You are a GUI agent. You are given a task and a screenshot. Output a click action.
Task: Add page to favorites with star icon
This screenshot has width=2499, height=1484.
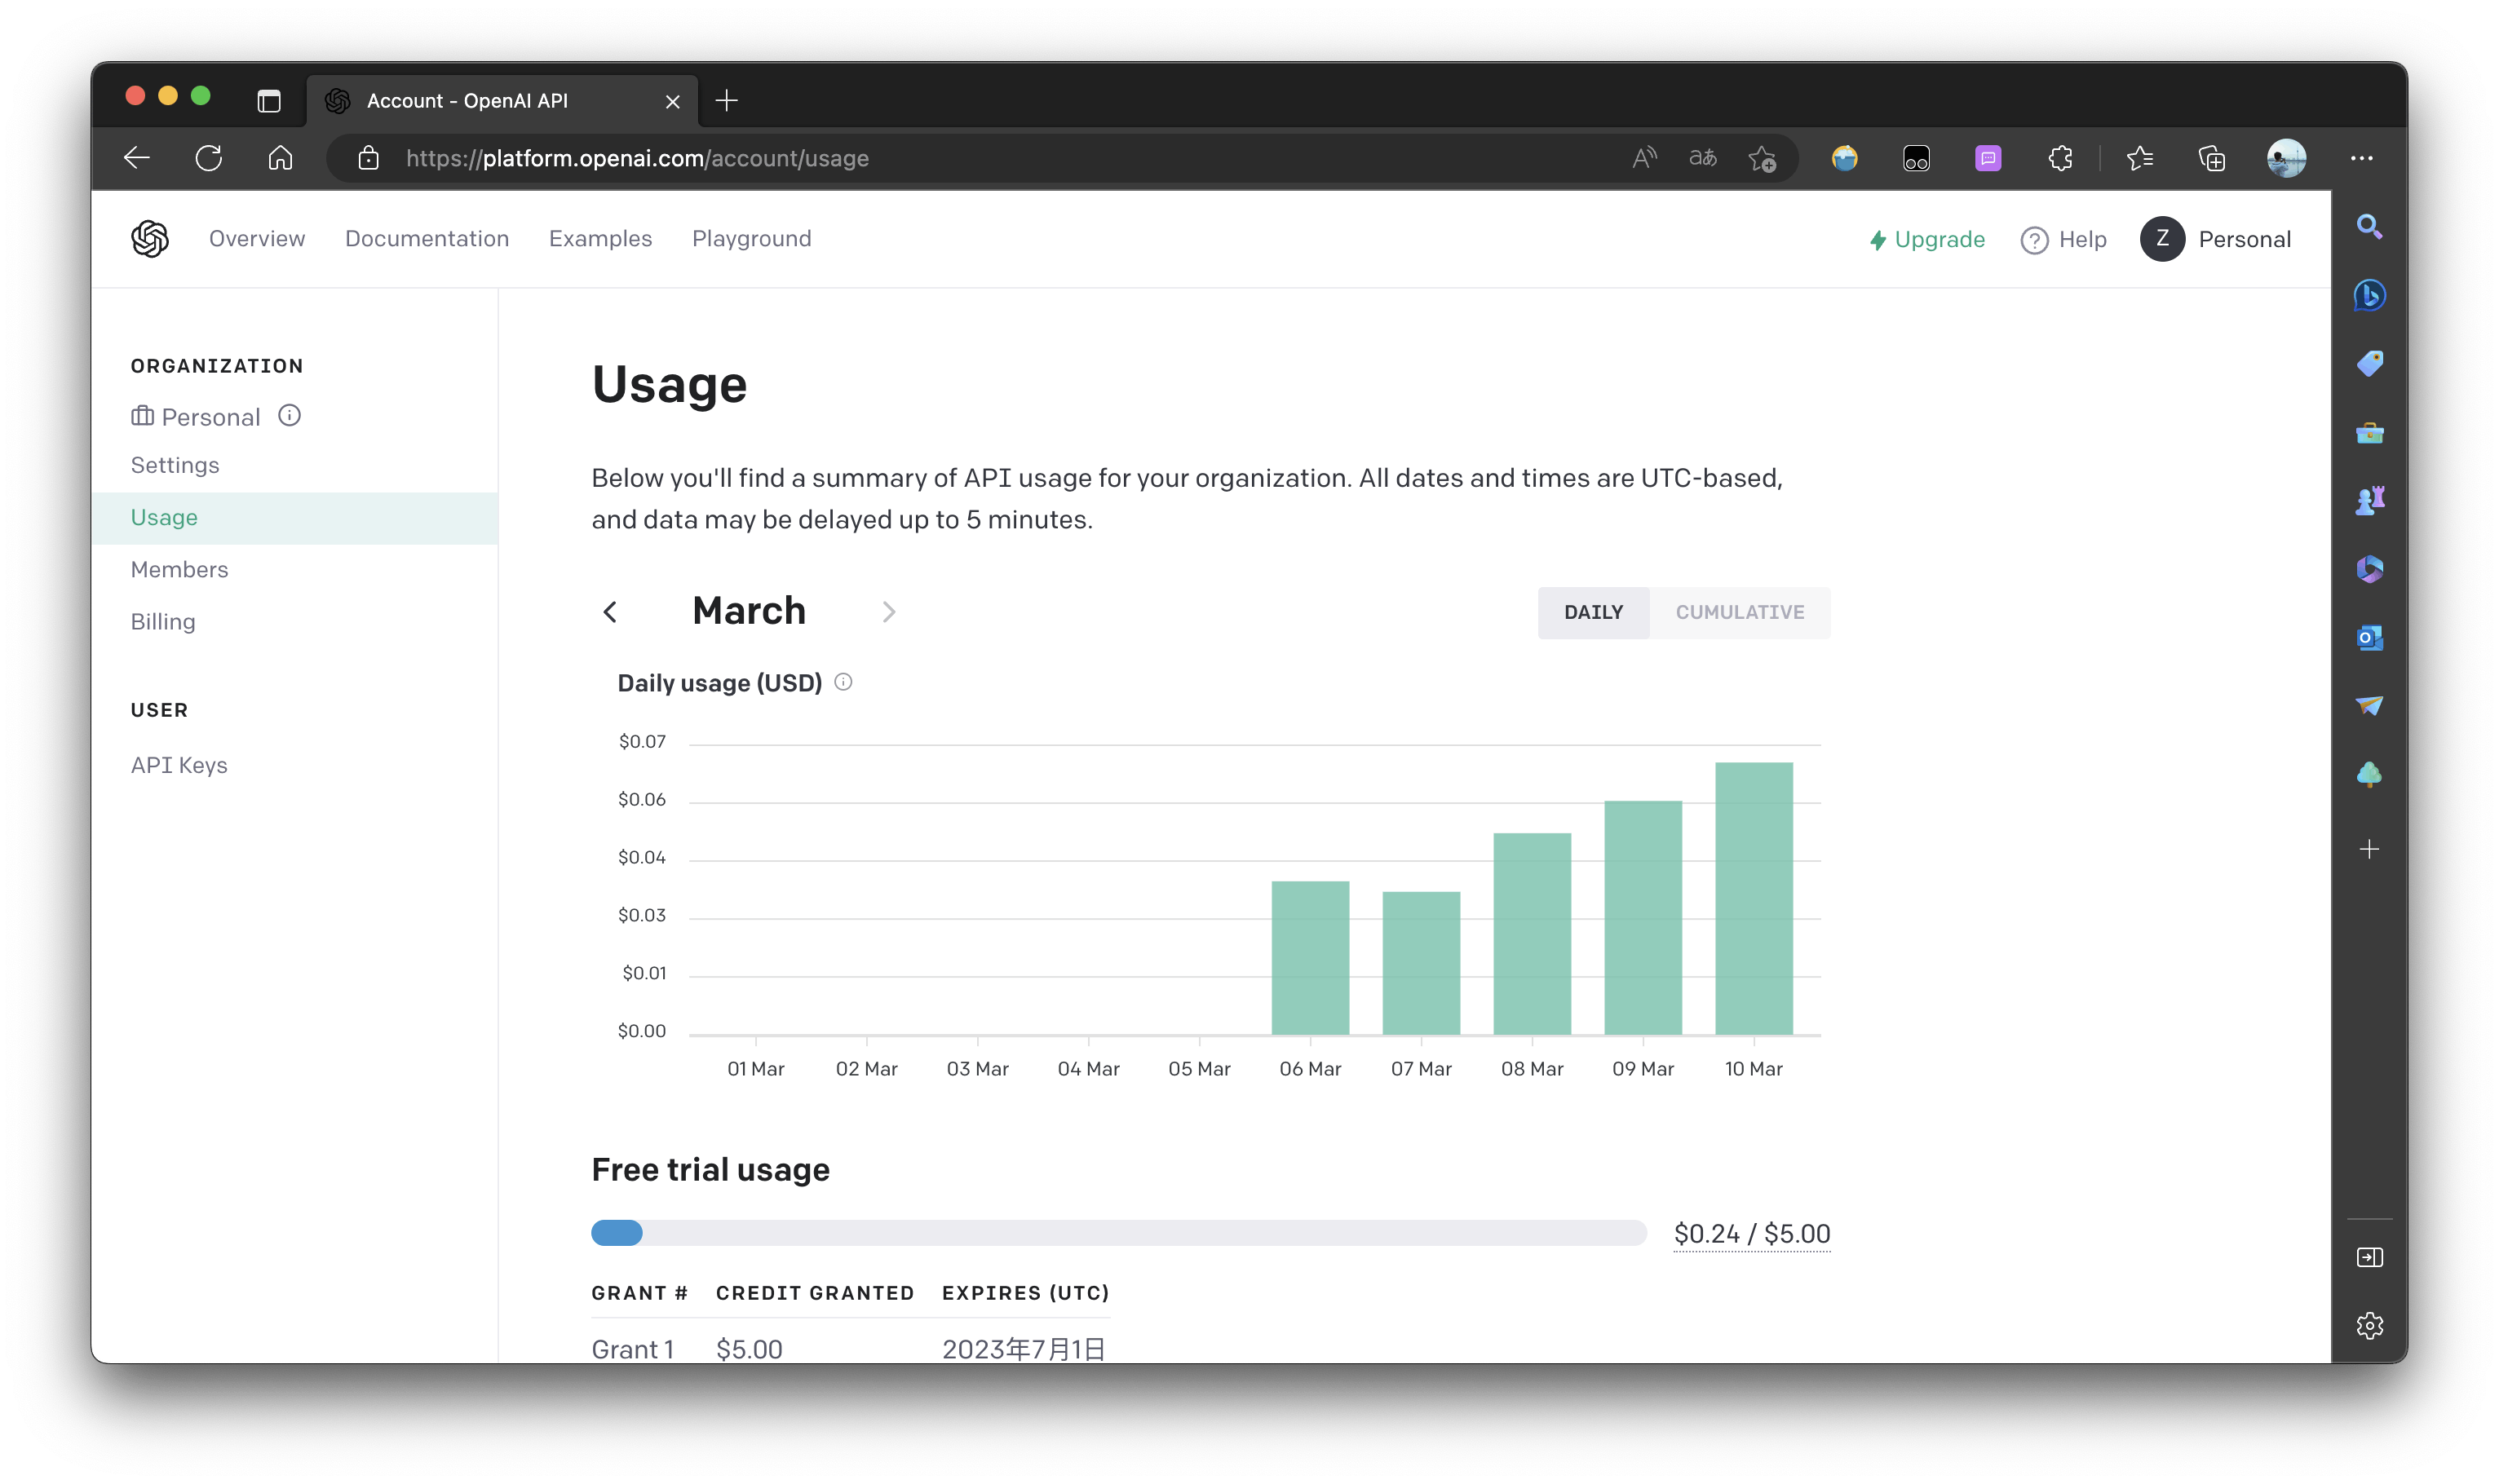coord(1762,158)
